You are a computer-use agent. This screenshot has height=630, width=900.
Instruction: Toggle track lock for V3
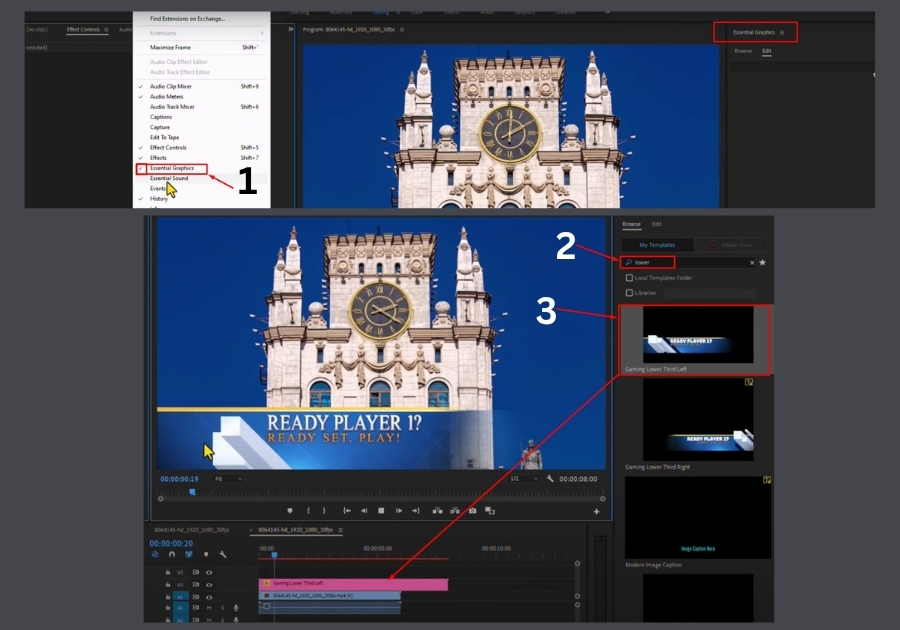168,572
